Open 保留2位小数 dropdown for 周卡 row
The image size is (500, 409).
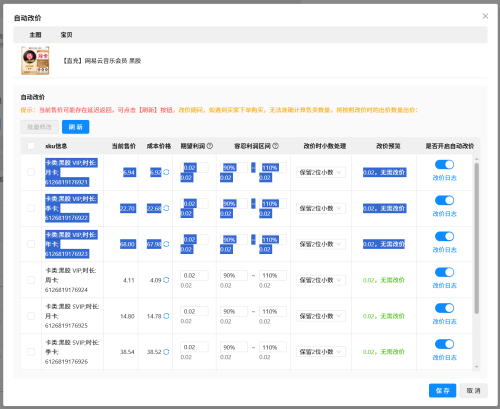point(321,280)
